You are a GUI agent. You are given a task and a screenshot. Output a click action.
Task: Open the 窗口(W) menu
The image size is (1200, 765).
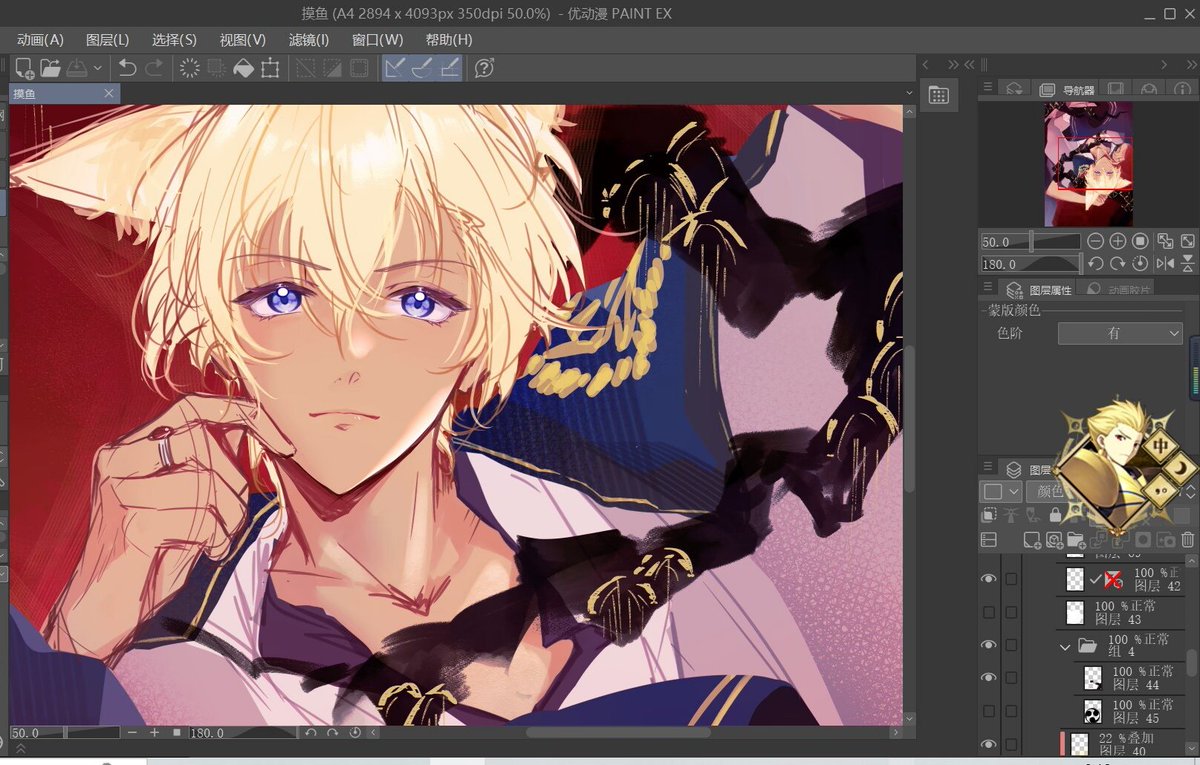point(377,40)
